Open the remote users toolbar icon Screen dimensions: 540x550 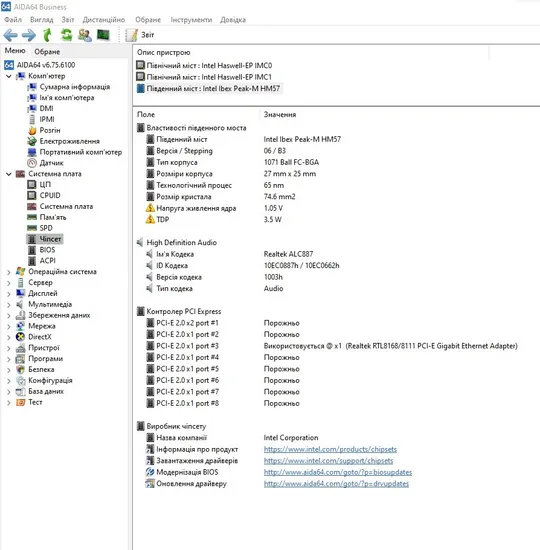(85, 35)
